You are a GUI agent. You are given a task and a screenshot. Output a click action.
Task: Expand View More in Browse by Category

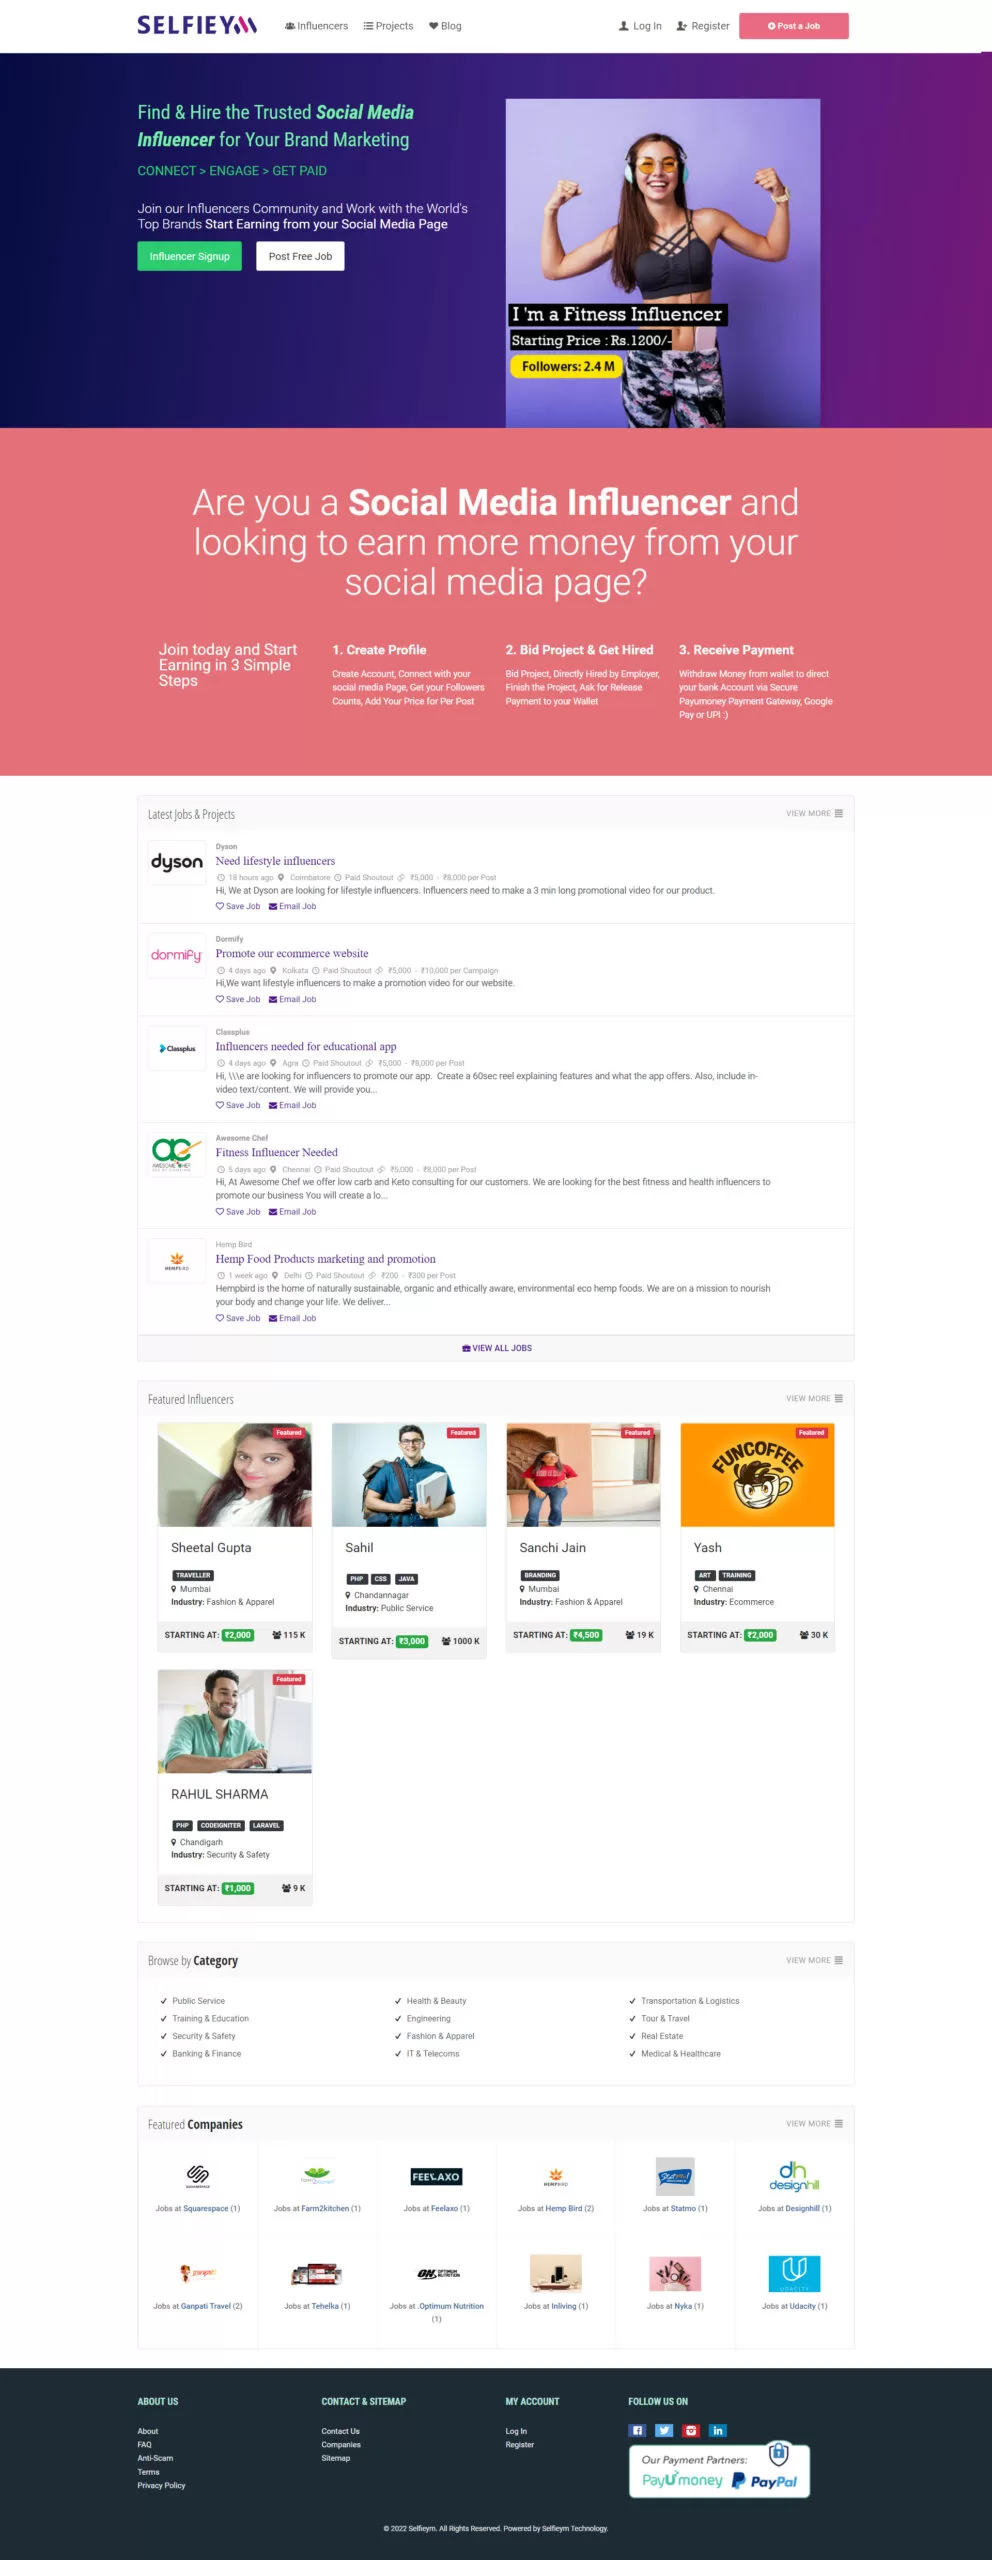(x=814, y=1960)
